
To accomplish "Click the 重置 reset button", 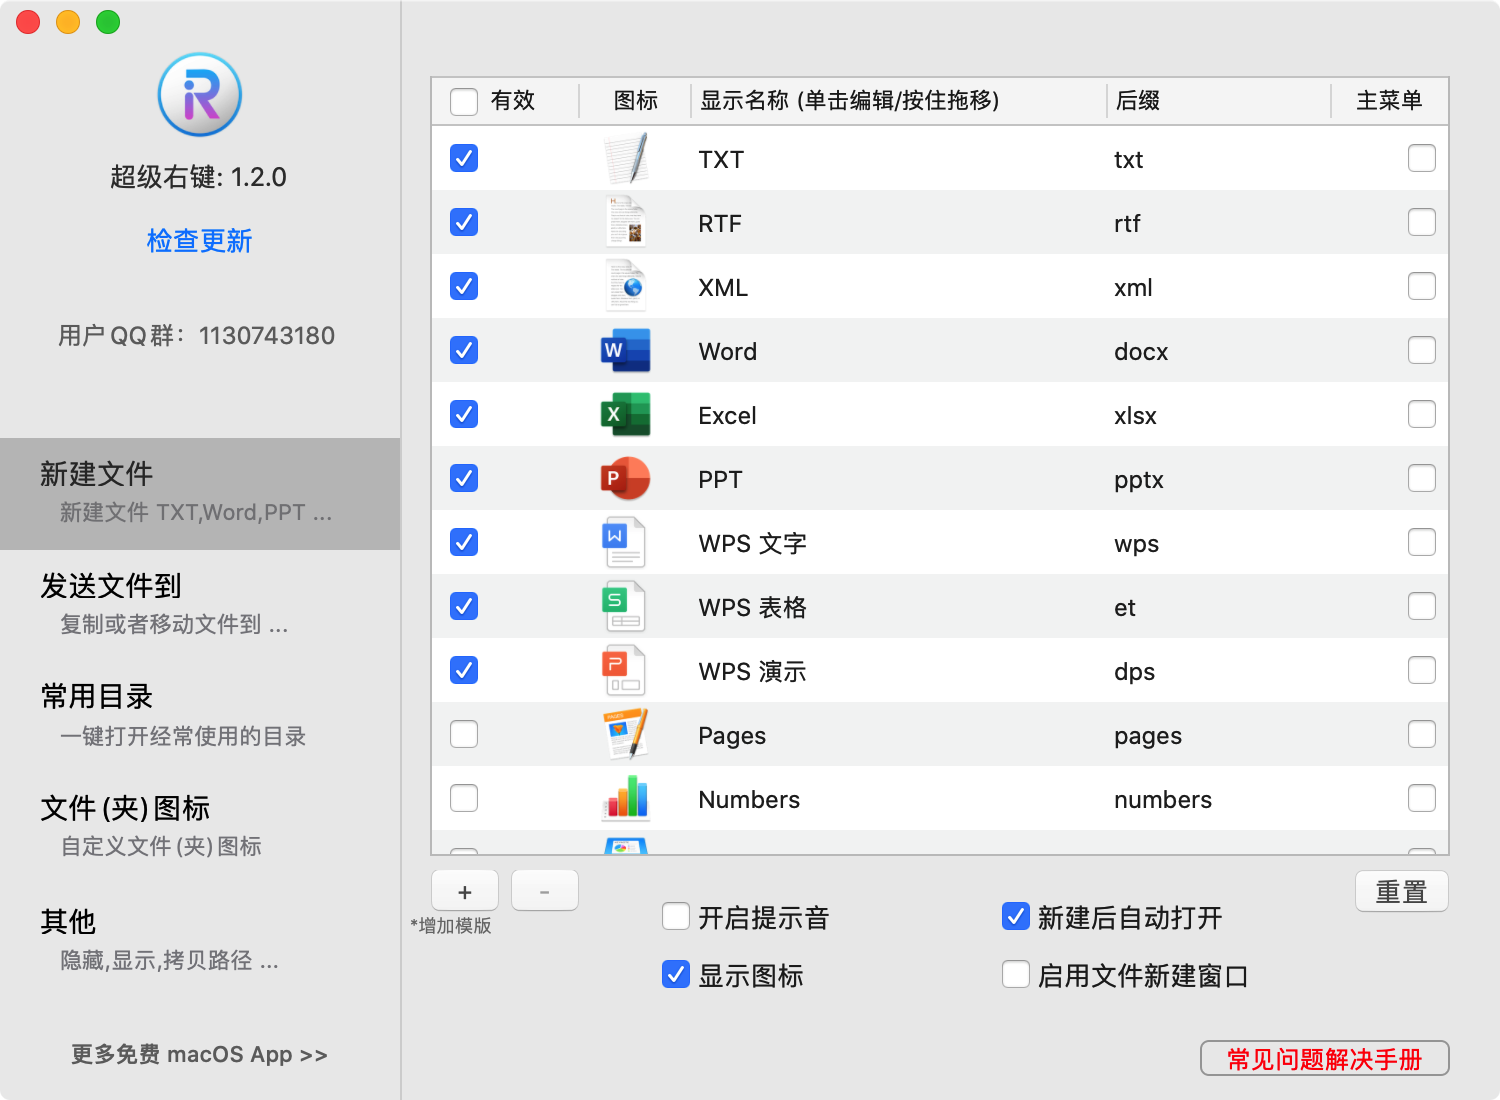I will [1401, 891].
